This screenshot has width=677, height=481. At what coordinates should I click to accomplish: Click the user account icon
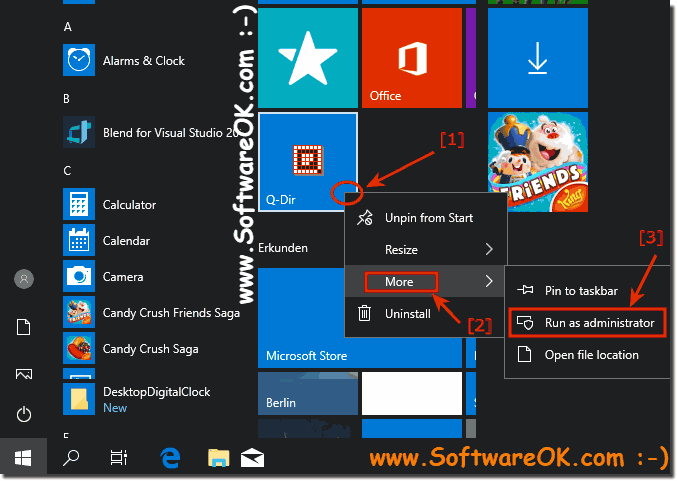24,279
